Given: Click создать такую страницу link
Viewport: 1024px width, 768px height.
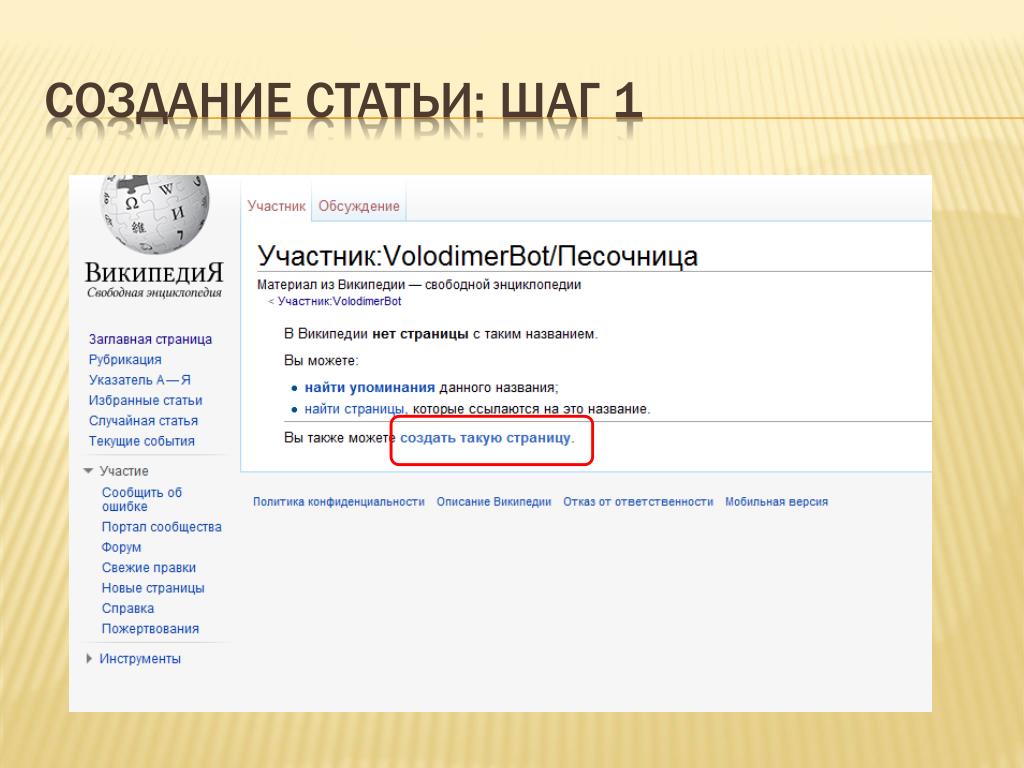Looking at the screenshot, I should (485, 438).
